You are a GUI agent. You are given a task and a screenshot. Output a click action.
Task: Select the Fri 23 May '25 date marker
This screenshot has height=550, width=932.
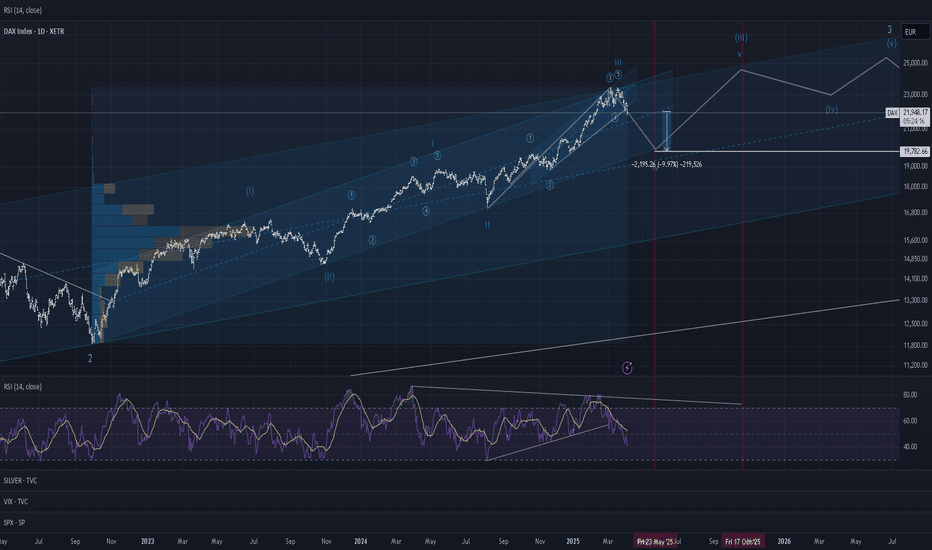(x=655, y=541)
